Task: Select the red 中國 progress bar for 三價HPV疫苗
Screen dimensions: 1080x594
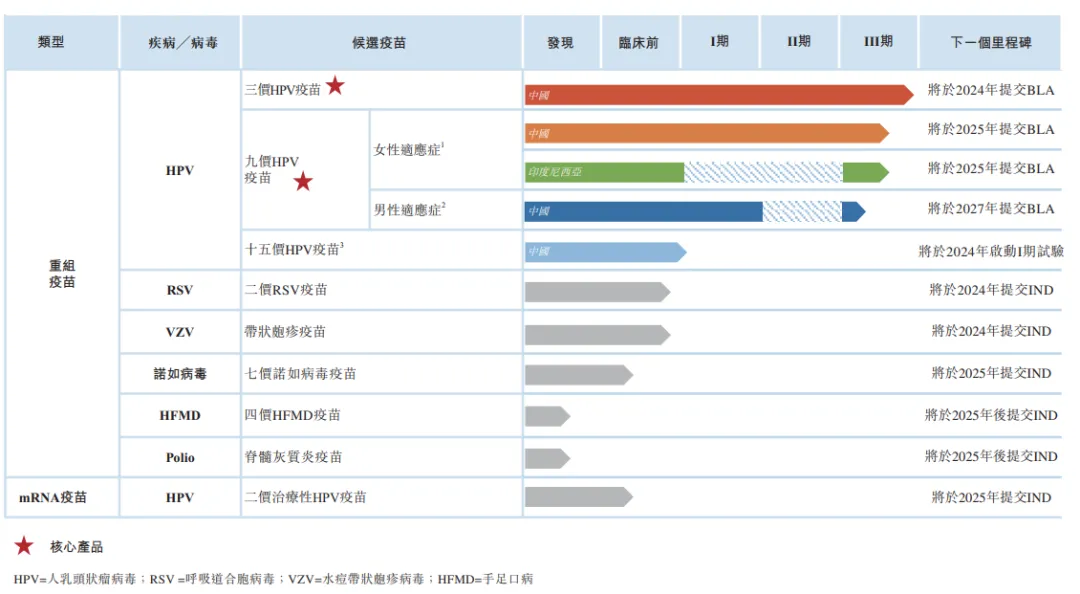Action: tap(719, 94)
